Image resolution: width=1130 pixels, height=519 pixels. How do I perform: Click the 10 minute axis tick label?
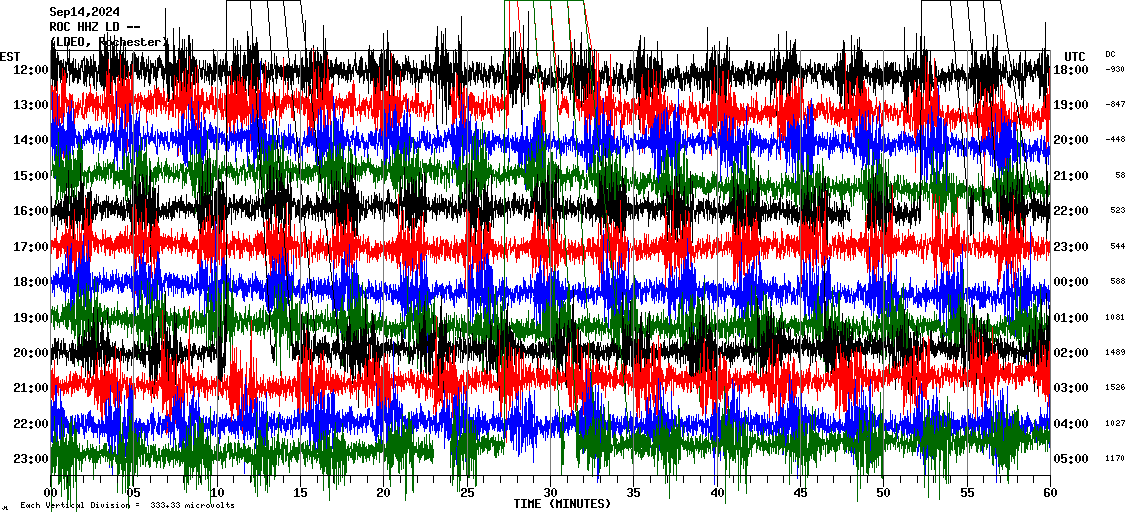(218, 493)
